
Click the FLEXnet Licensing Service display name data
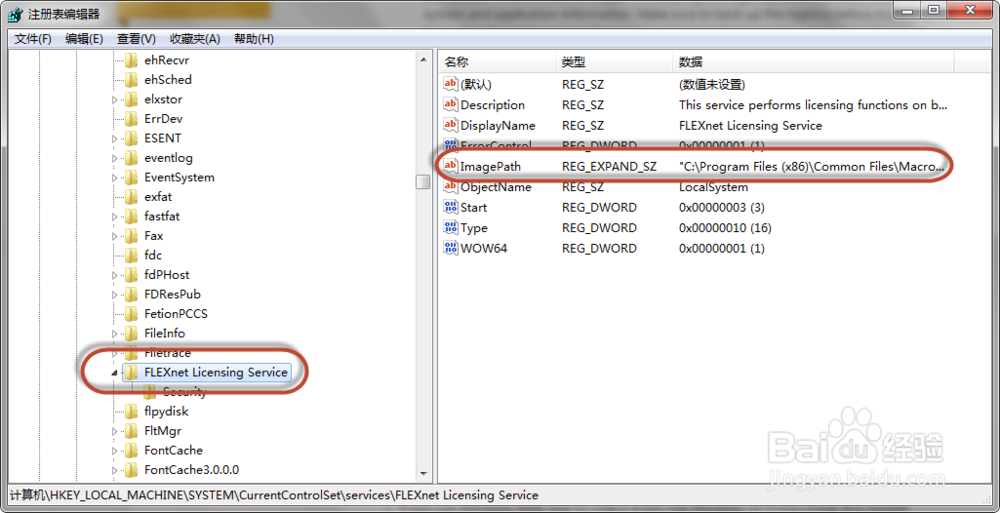click(751, 125)
